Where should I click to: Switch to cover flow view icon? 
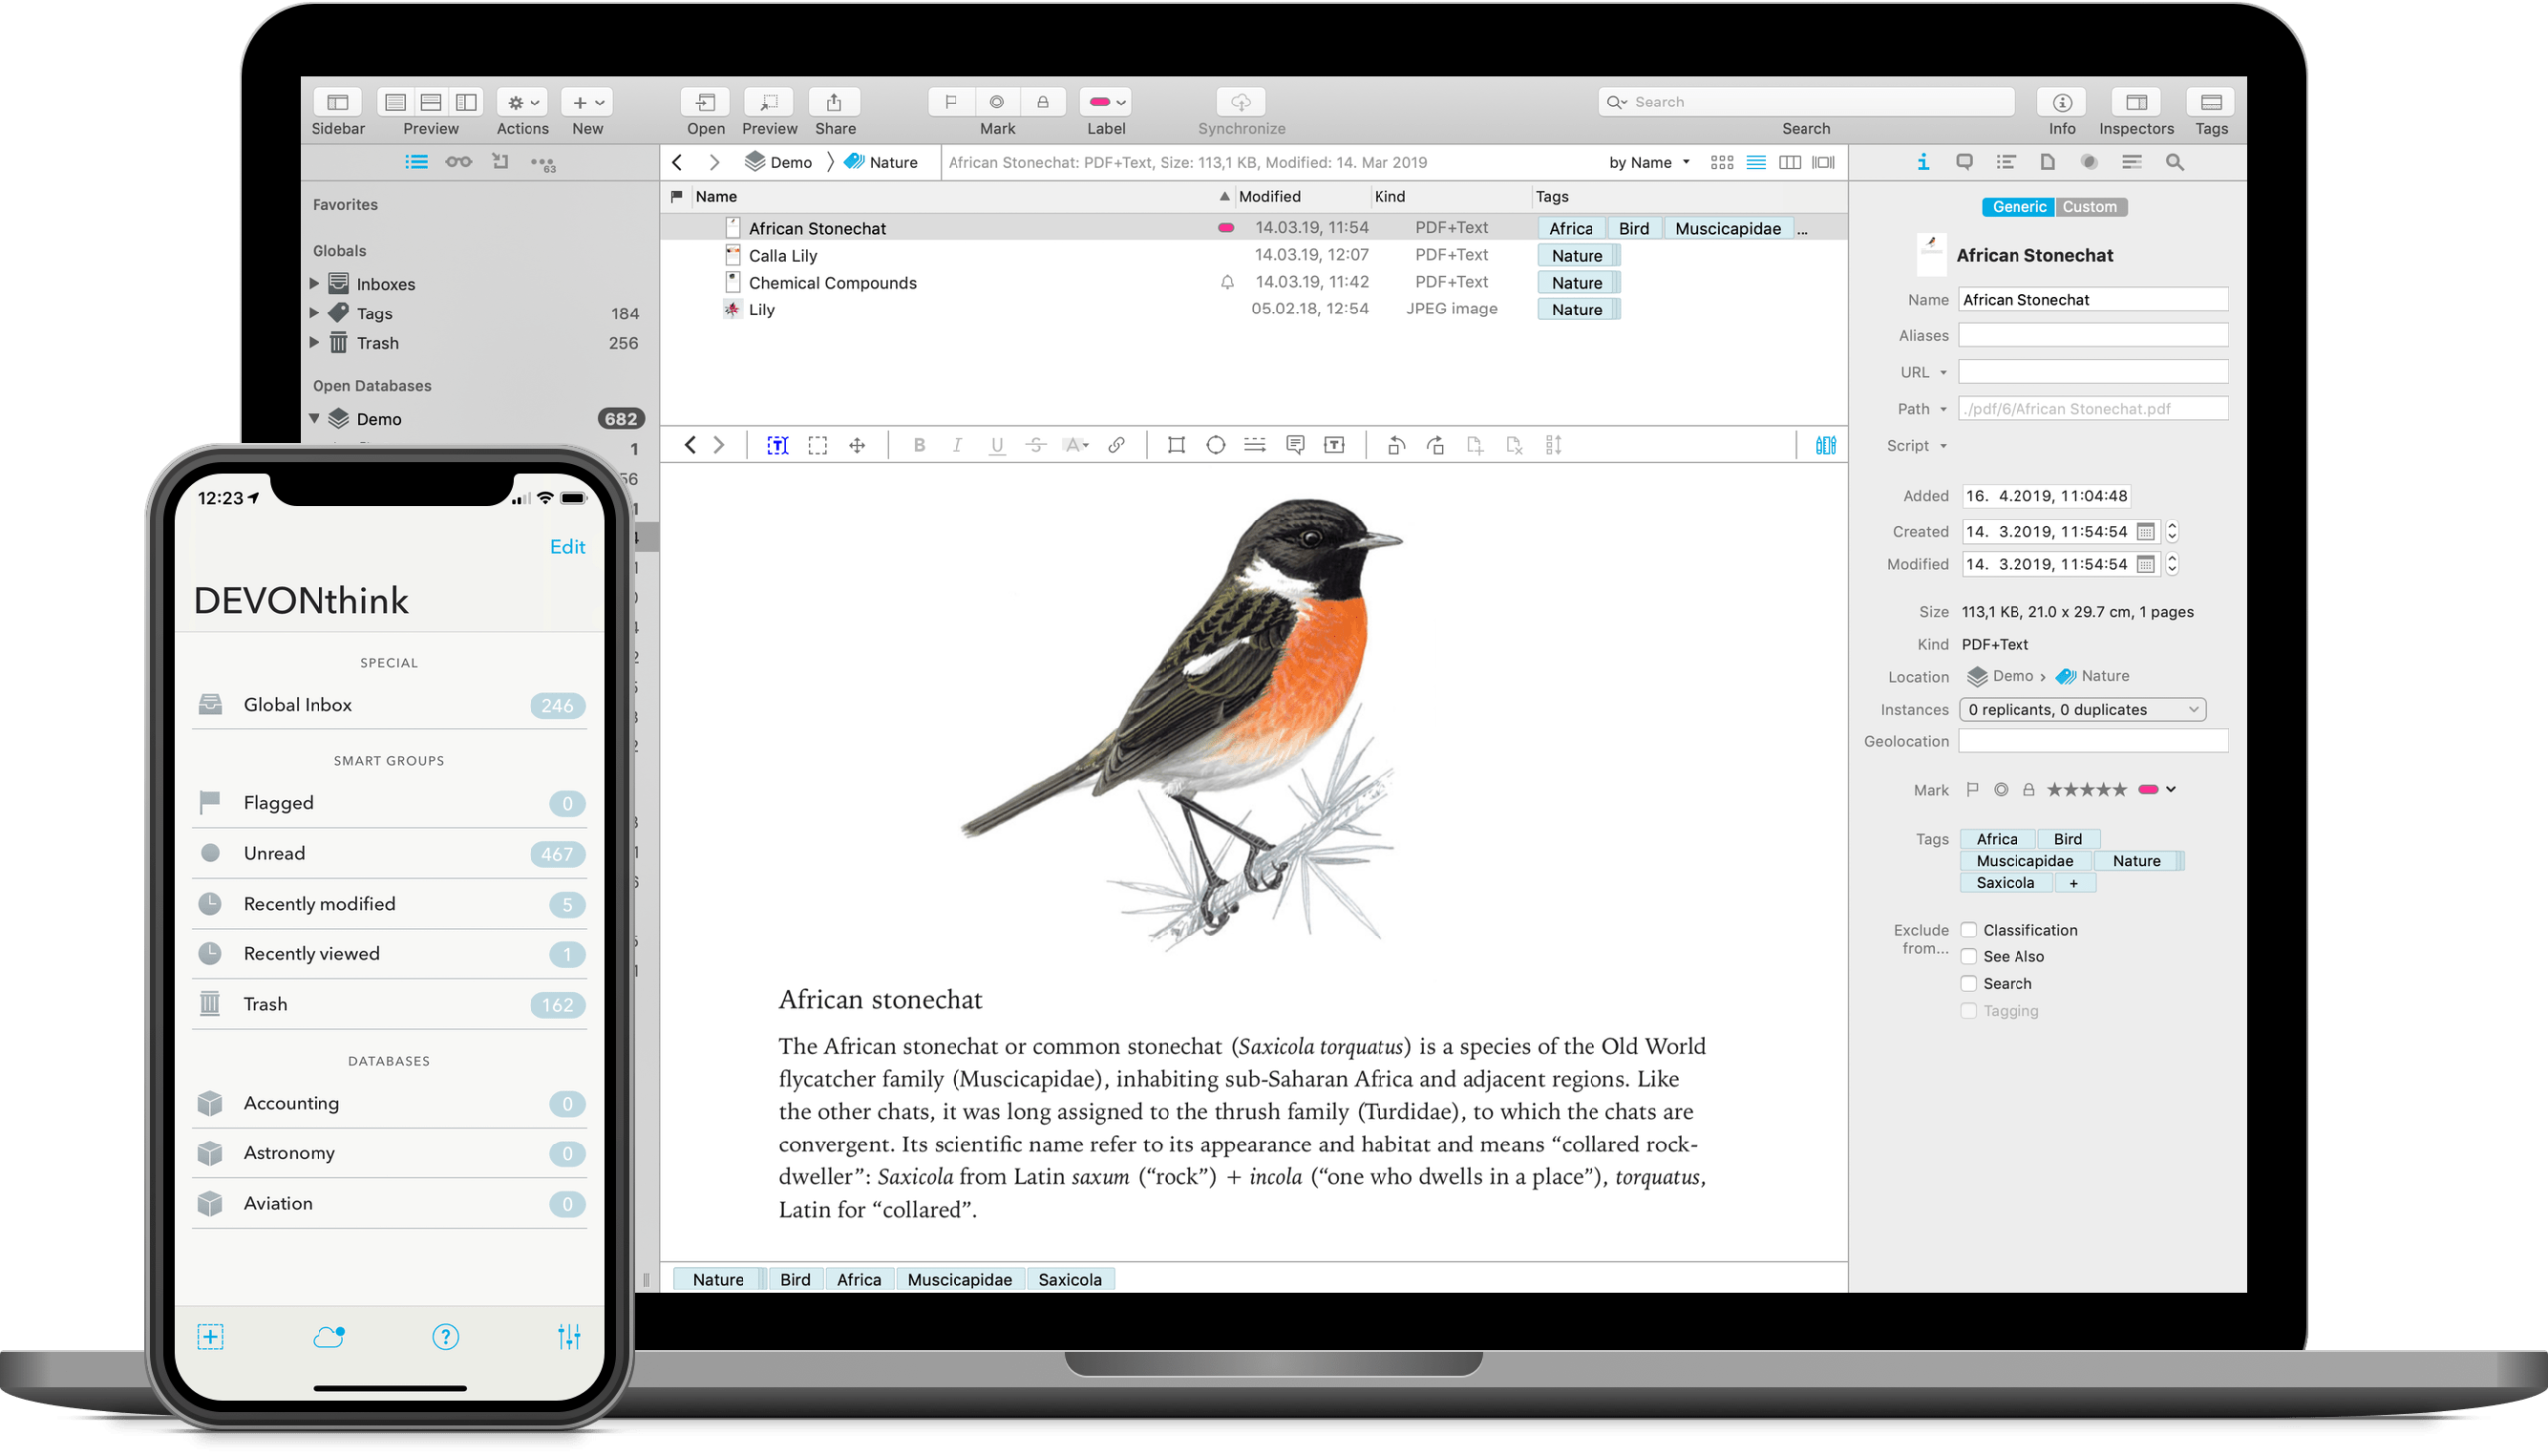[x=1824, y=162]
